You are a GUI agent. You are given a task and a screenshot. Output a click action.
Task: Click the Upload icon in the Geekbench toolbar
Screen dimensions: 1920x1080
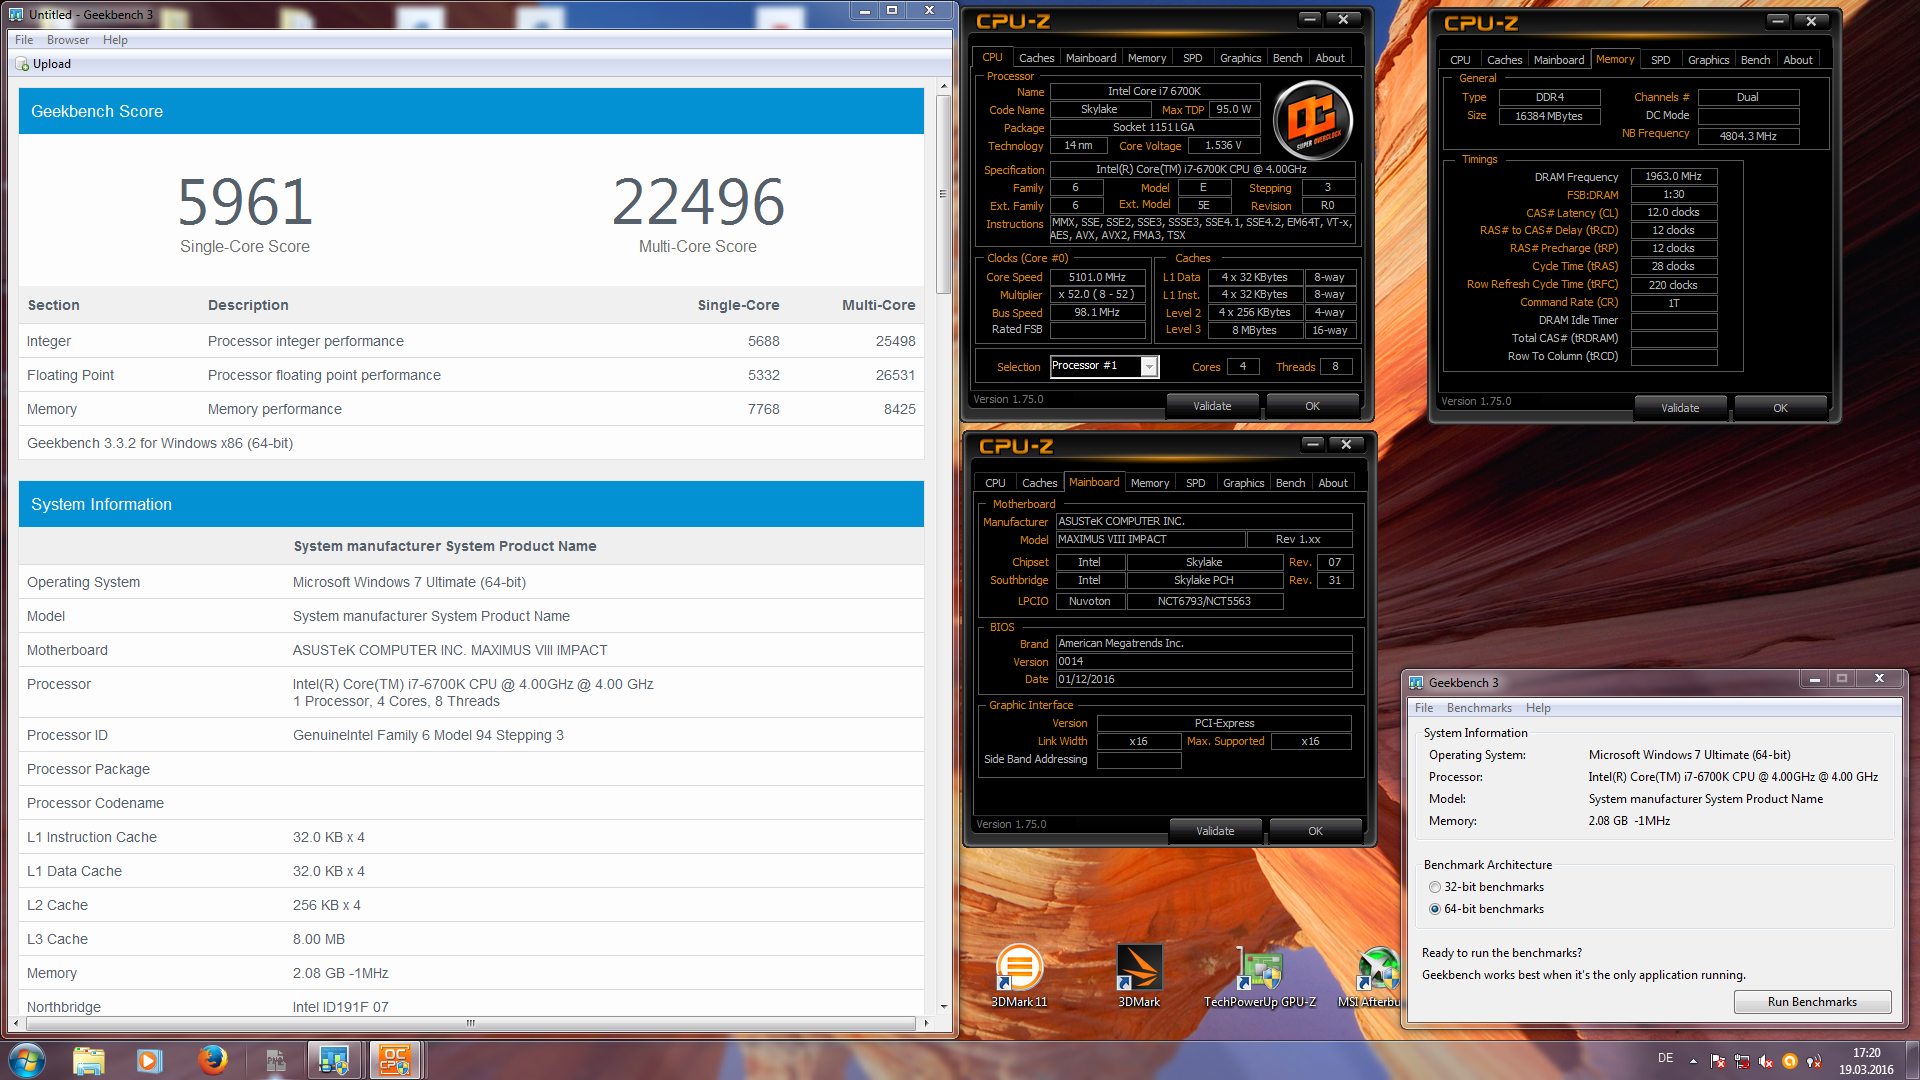23,64
